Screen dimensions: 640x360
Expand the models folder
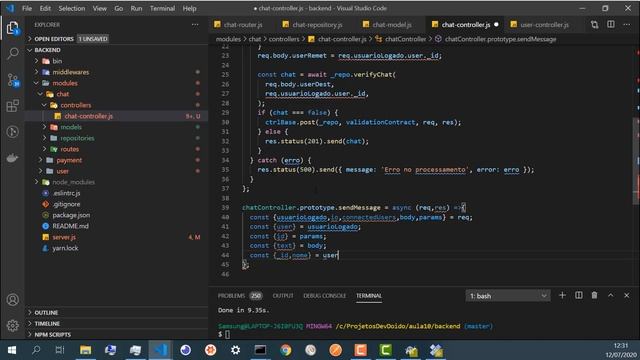(x=117, y=127)
